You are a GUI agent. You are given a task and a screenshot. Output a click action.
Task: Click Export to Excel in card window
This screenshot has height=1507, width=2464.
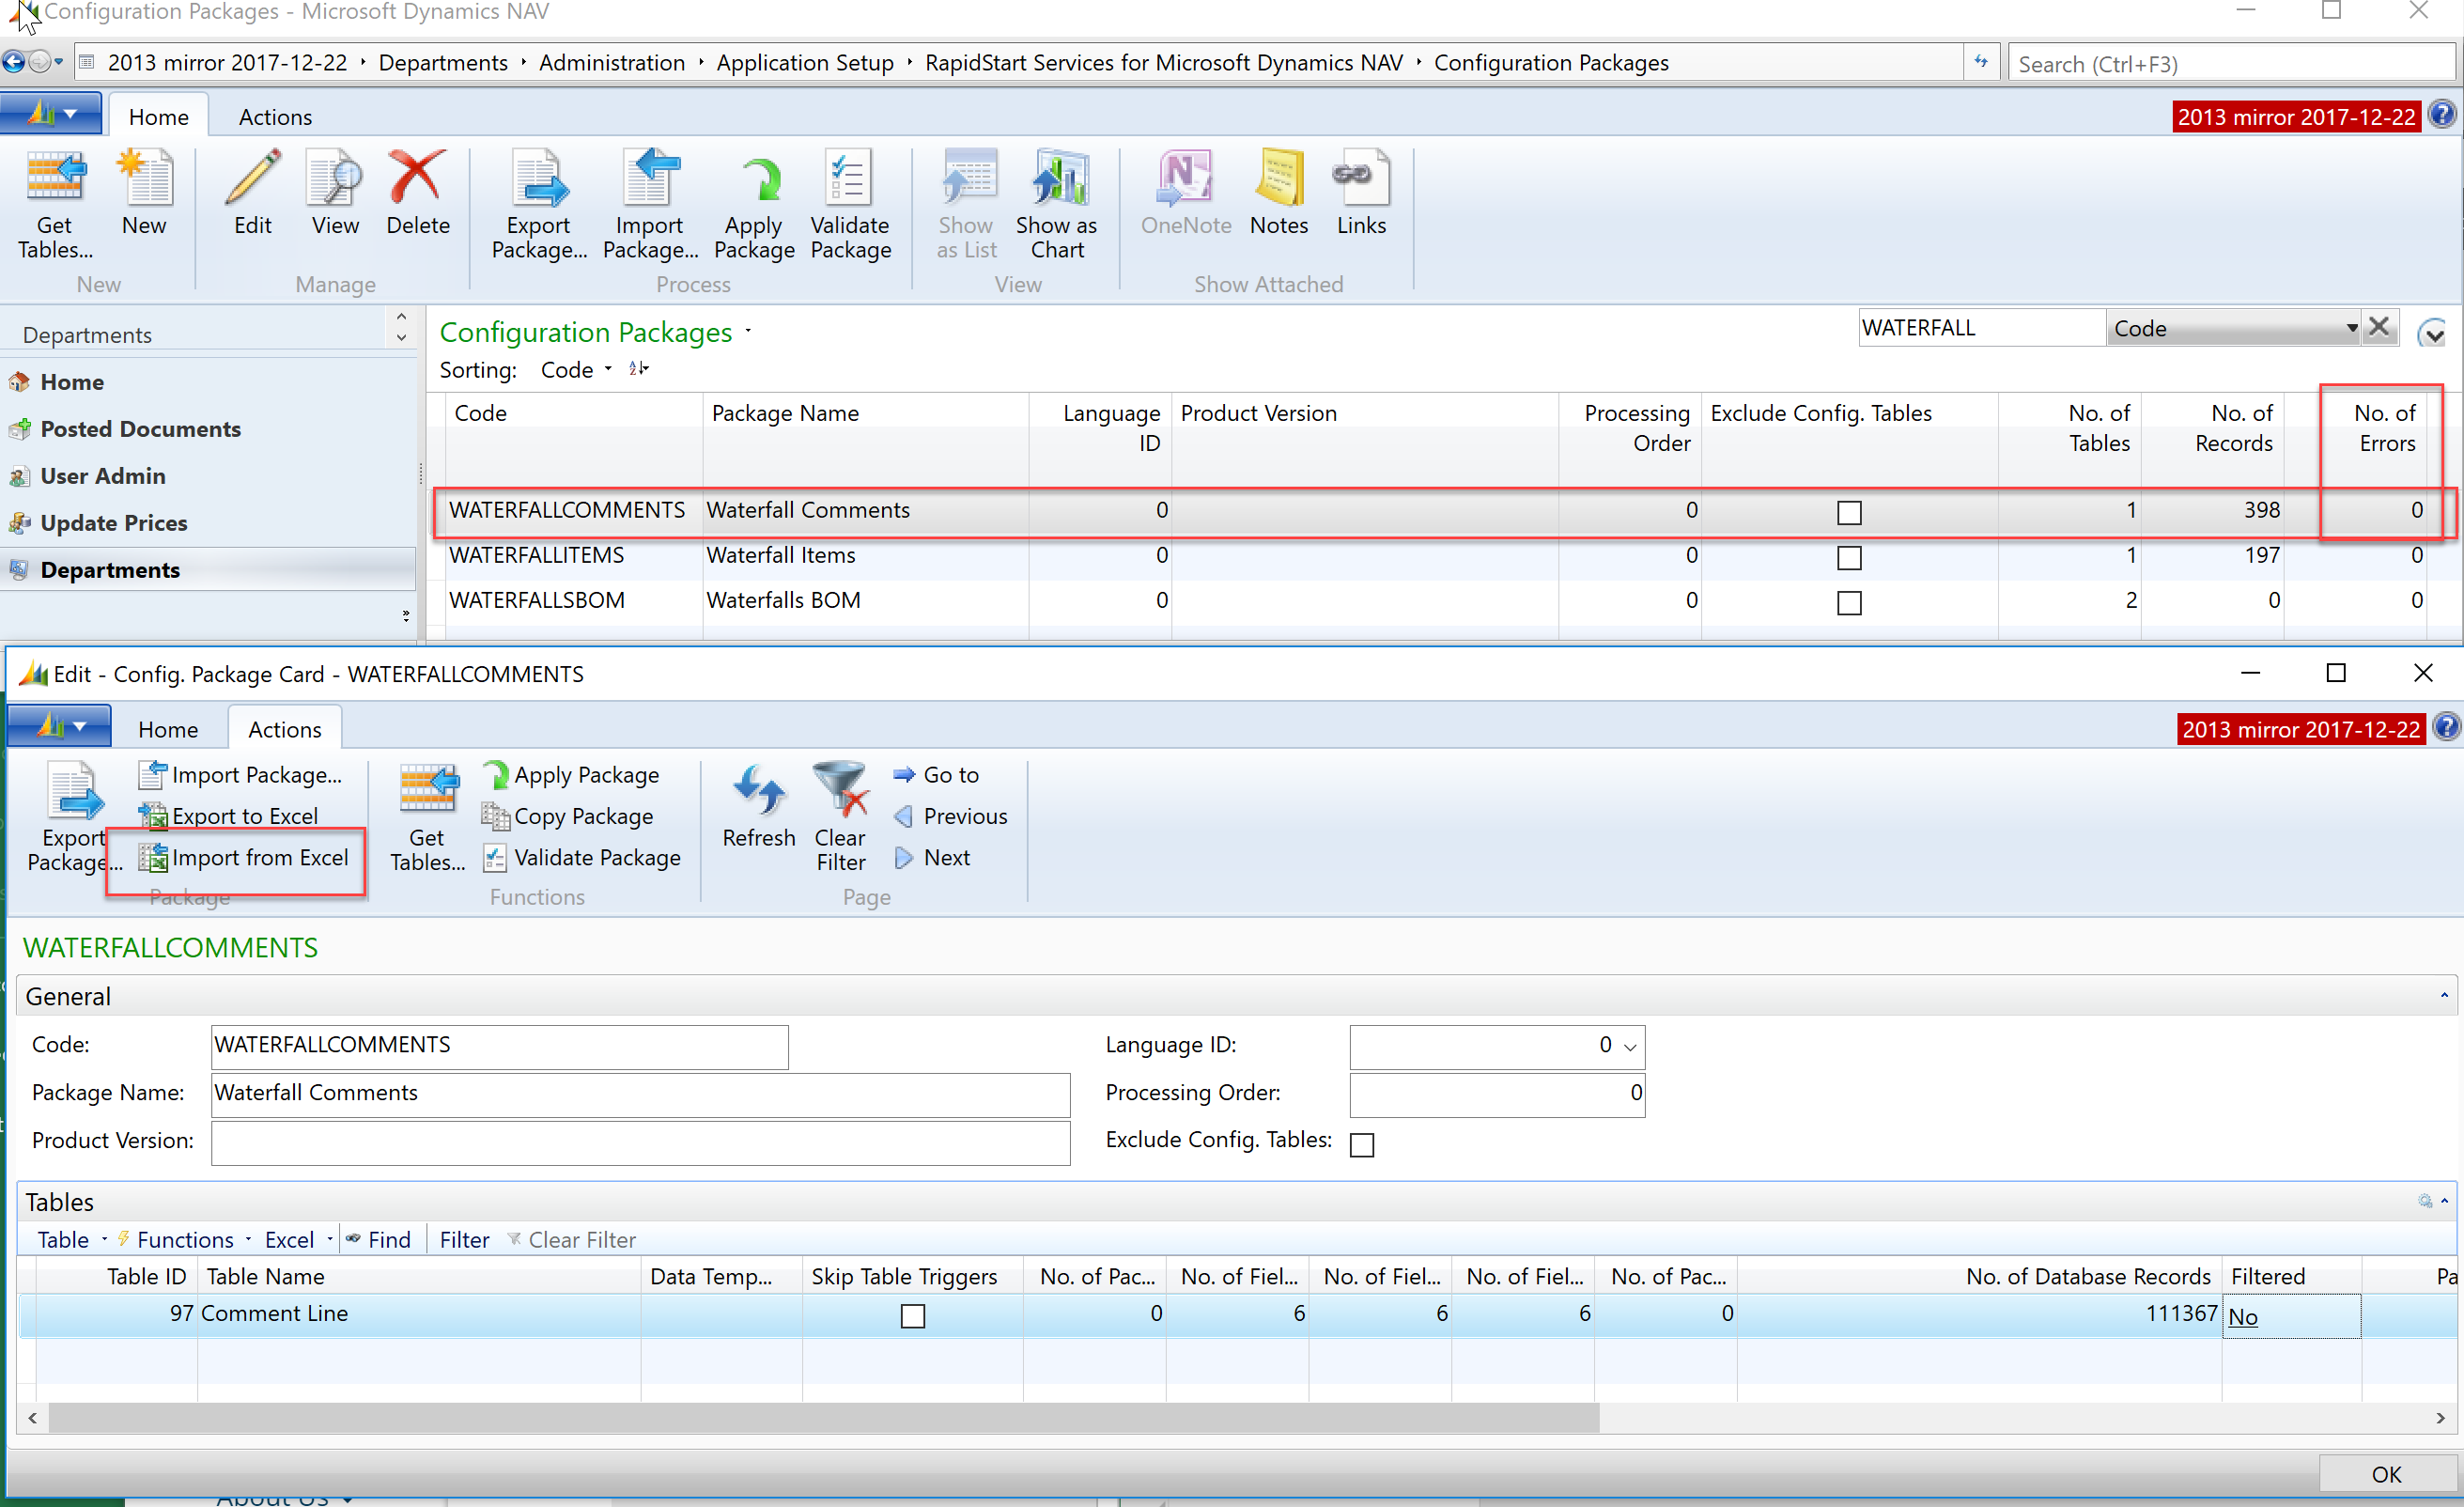tap(229, 816)
